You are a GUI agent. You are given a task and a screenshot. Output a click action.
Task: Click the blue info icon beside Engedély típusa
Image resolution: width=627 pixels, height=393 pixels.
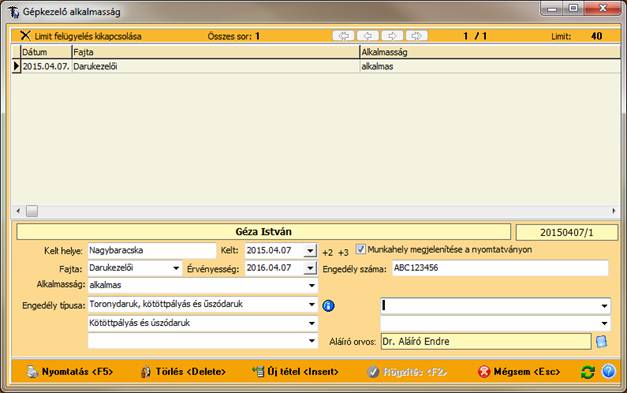[x=328, y=306]
